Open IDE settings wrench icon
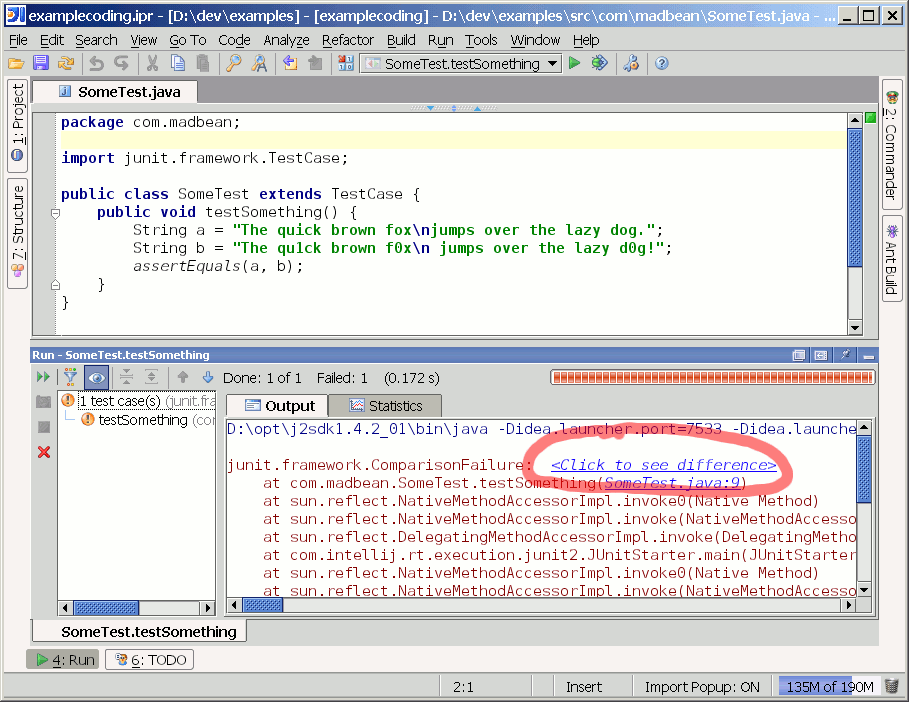 click(x=631, y=63)
